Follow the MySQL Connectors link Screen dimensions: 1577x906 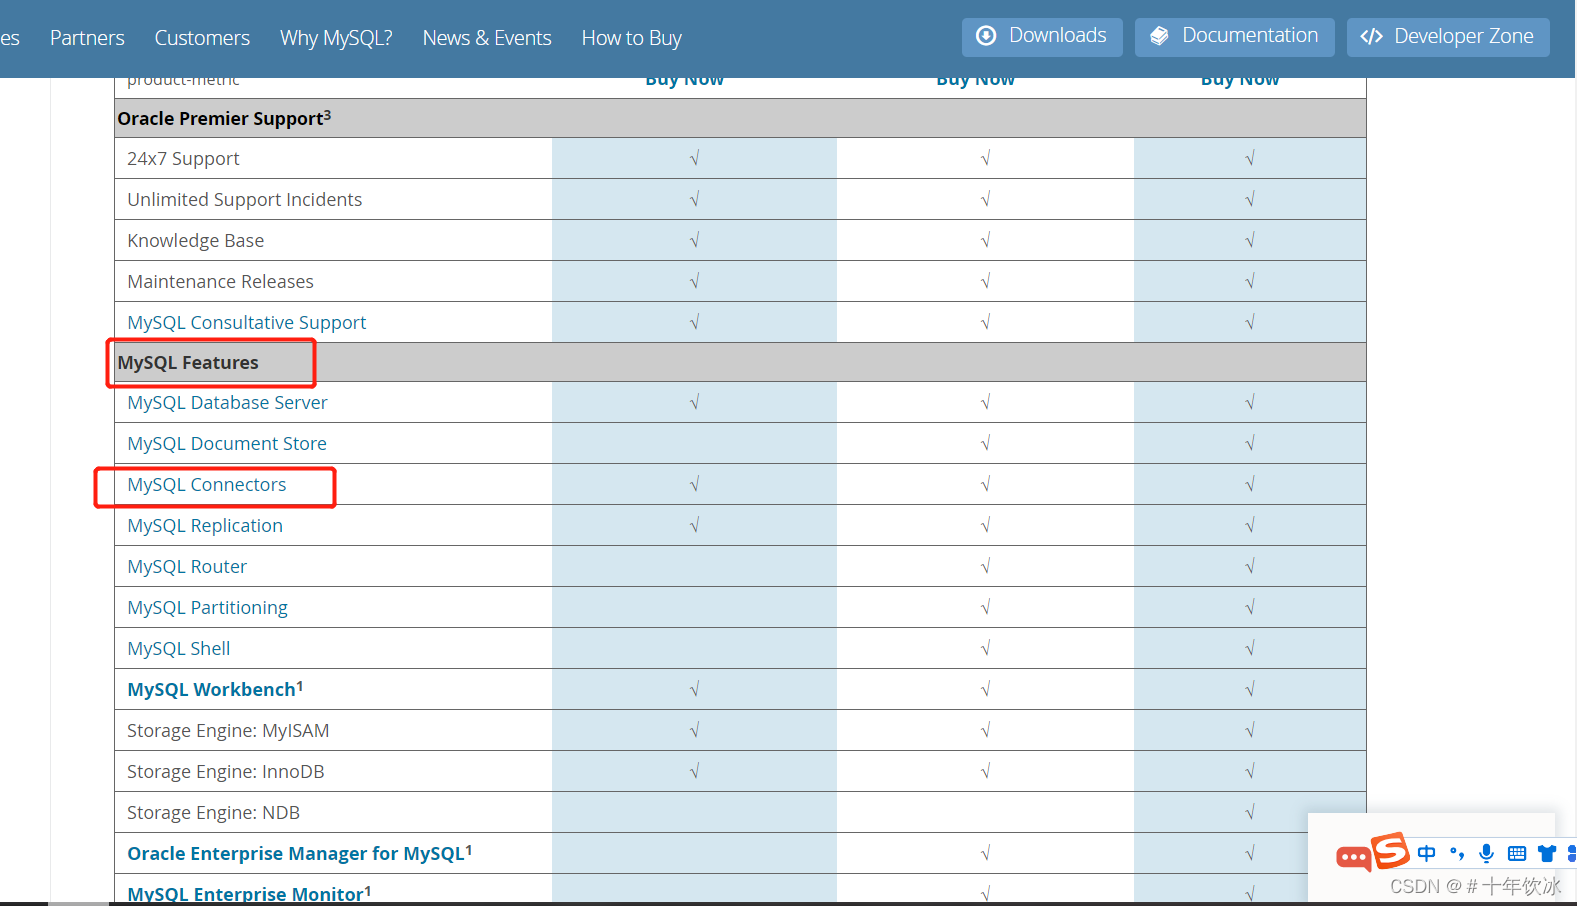pos(207,484)
